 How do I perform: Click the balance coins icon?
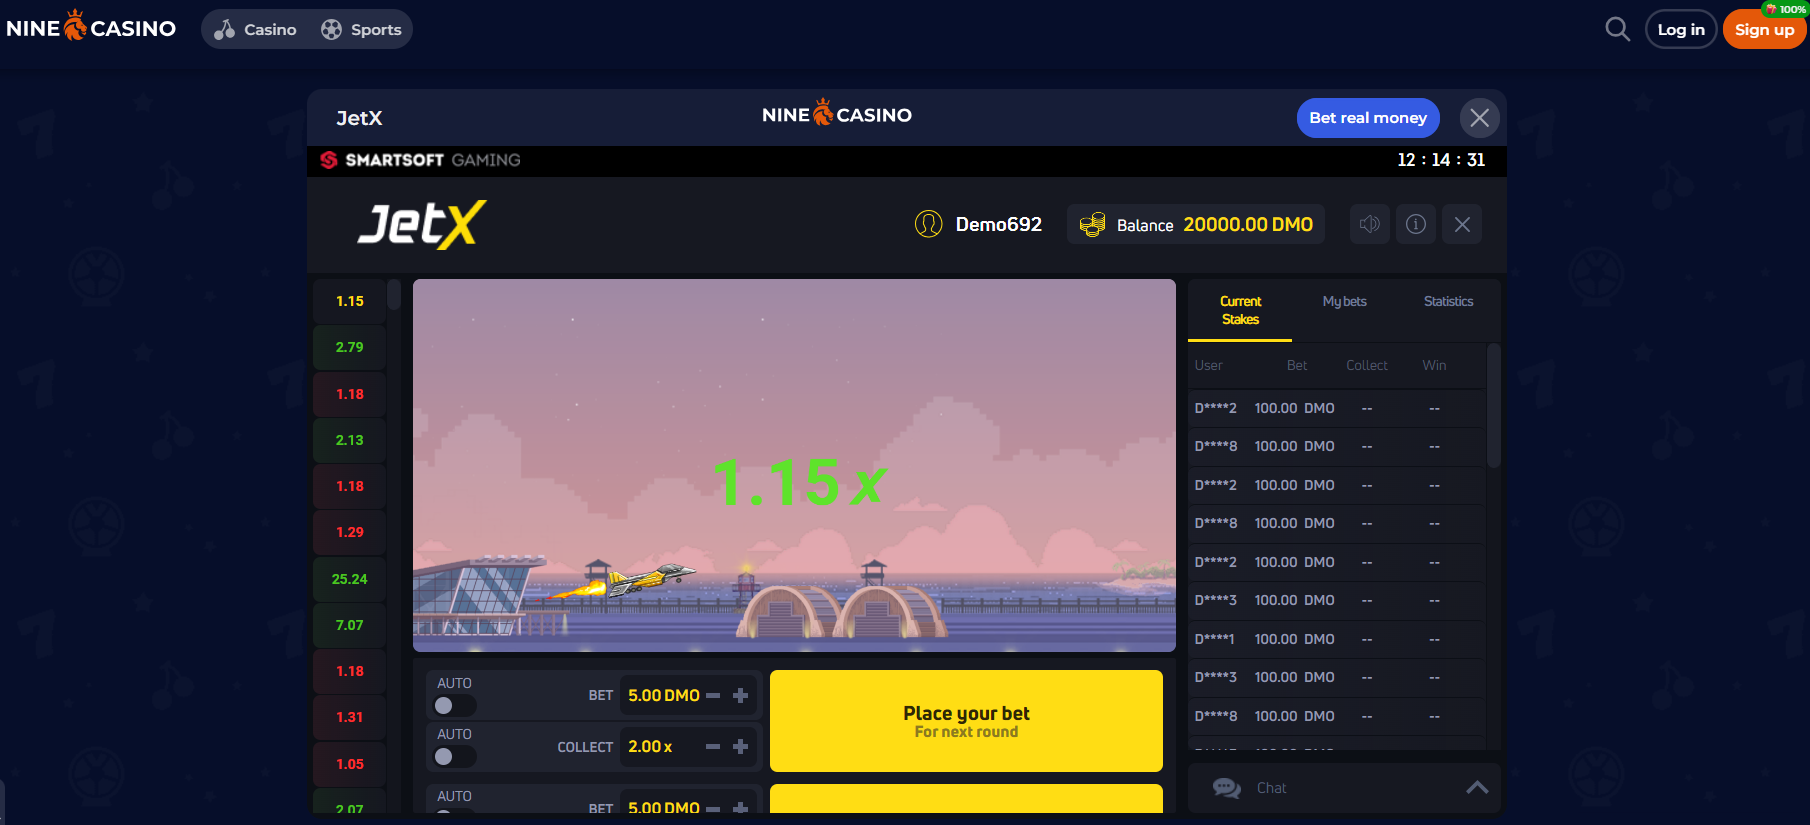click(x=1093, y=225)
